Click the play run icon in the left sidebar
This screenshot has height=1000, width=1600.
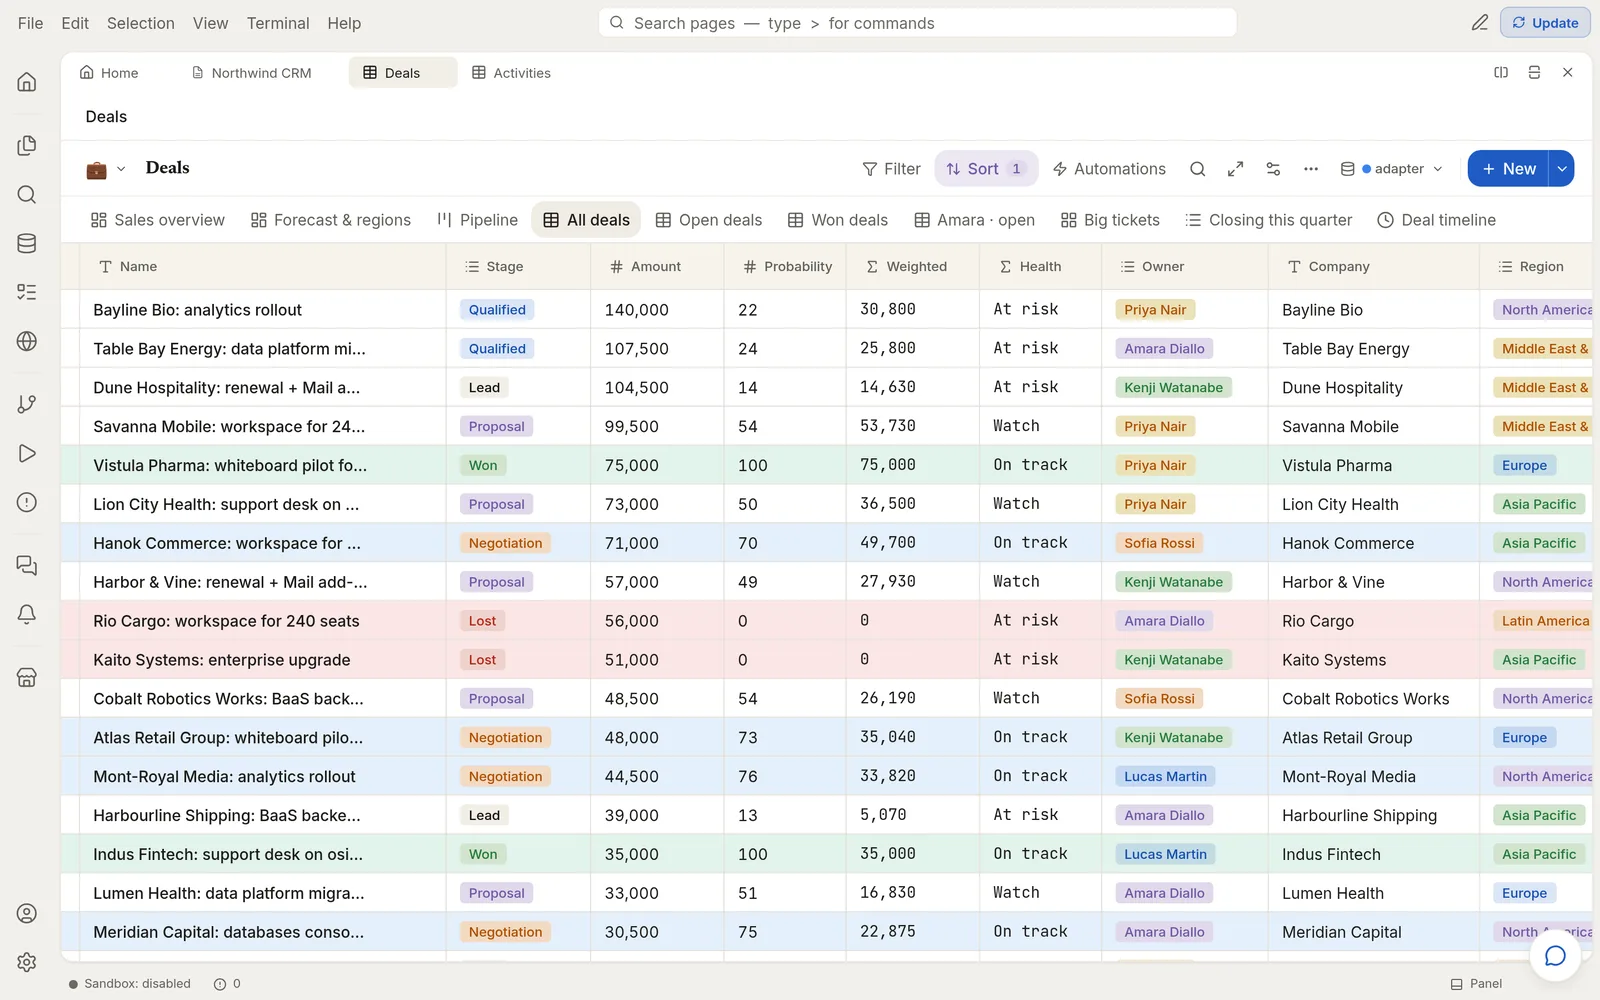27,454
